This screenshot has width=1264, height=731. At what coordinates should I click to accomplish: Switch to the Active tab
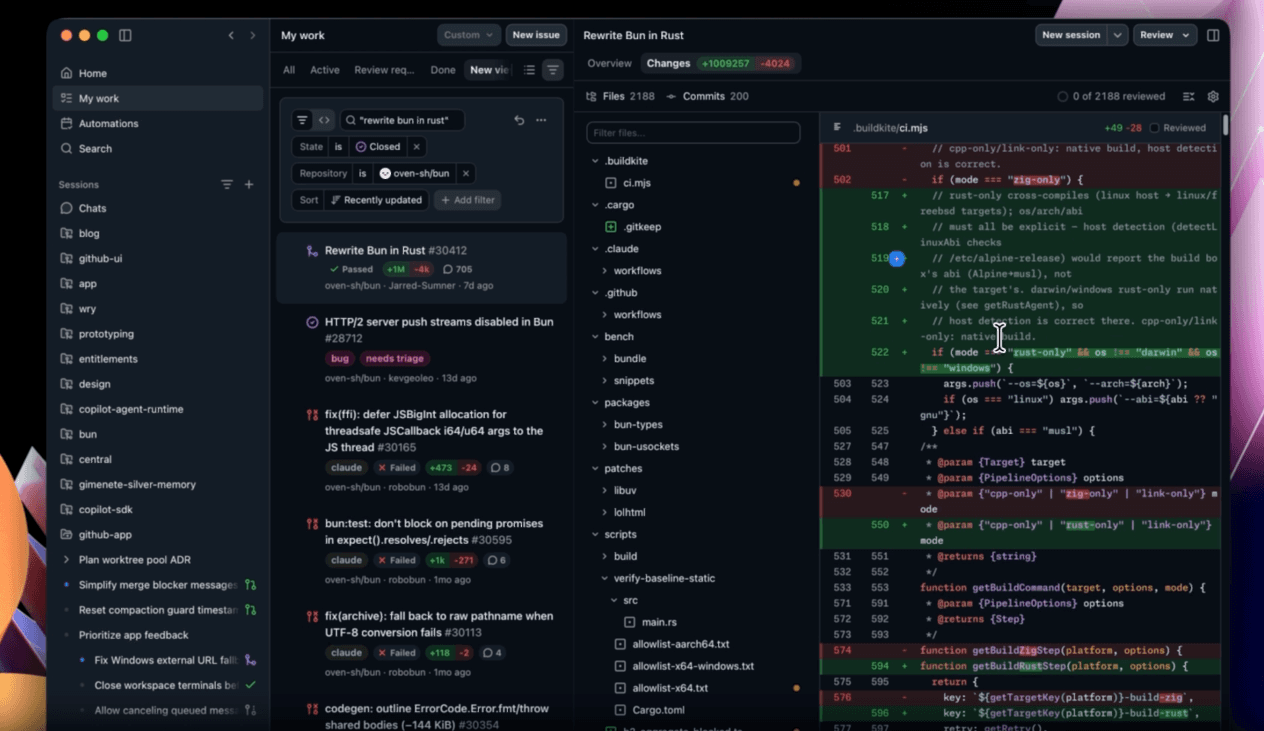pyautogui.click(x=325, y=70)
